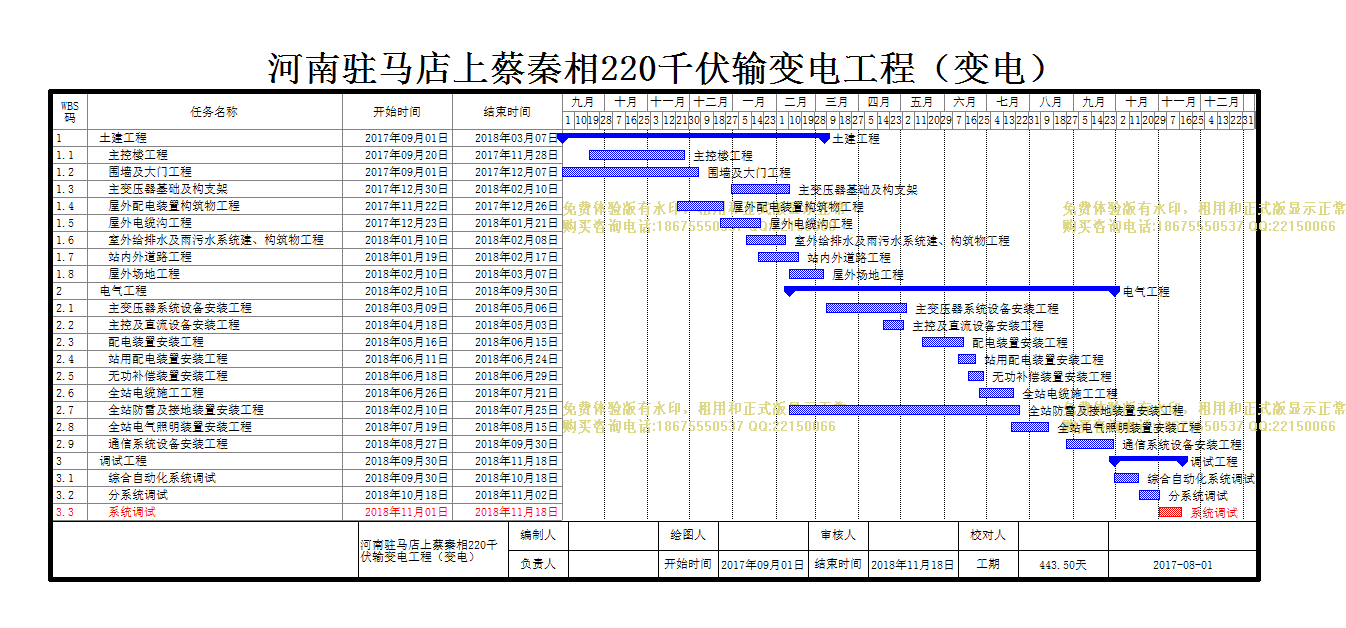Select the 土建工程 summary bar

(694, 138)
